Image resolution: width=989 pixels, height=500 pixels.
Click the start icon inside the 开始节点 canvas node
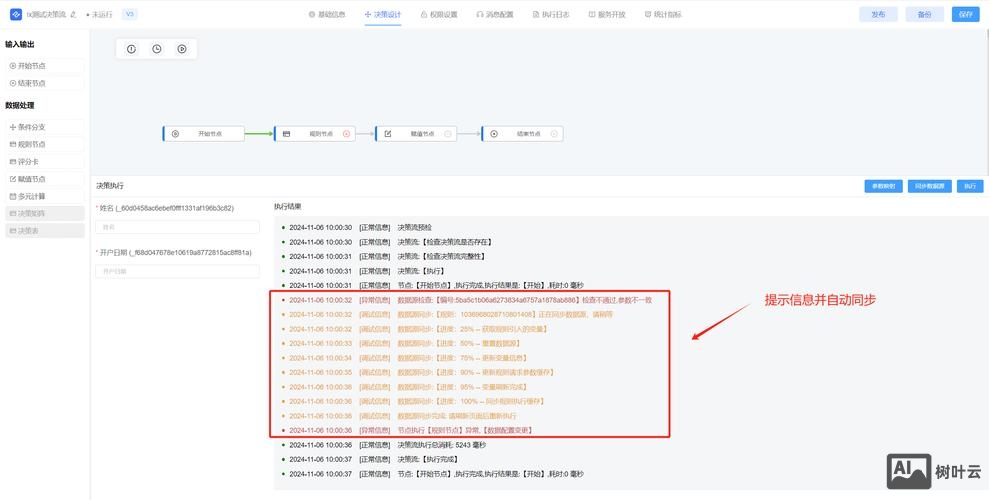[x=175, y=134]
